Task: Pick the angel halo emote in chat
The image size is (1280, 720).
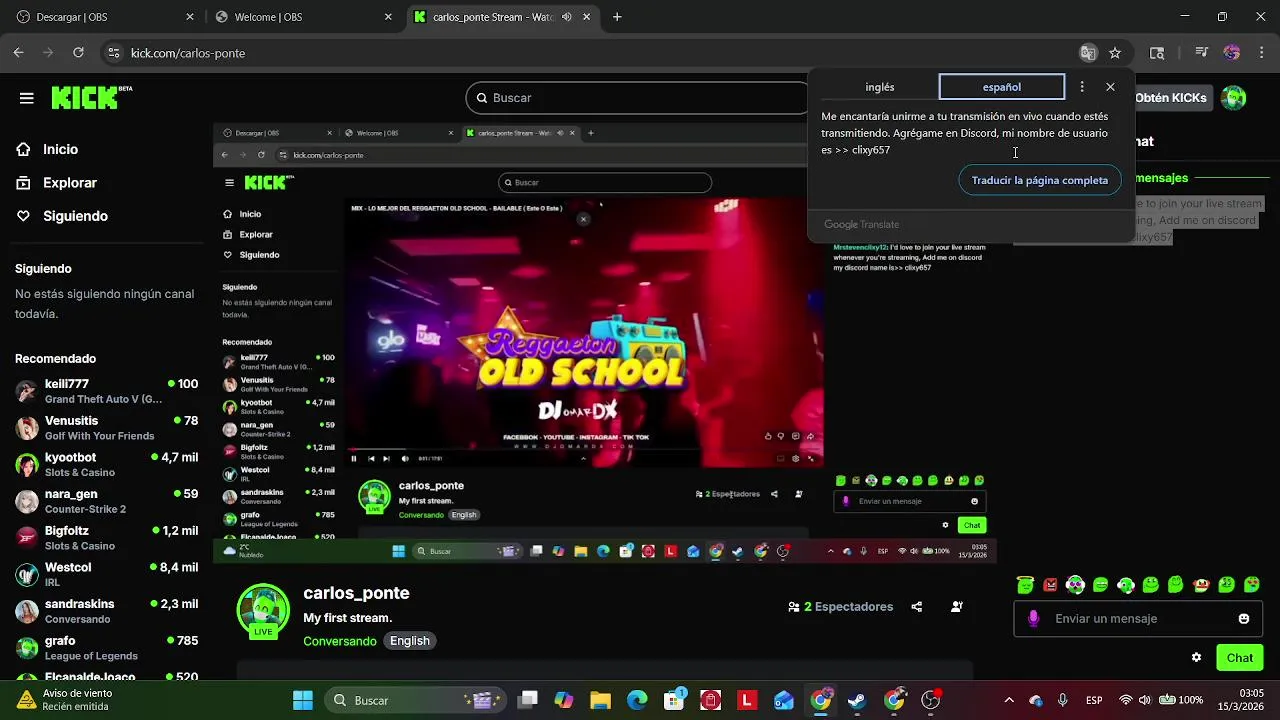Action: click(1025, 585)
